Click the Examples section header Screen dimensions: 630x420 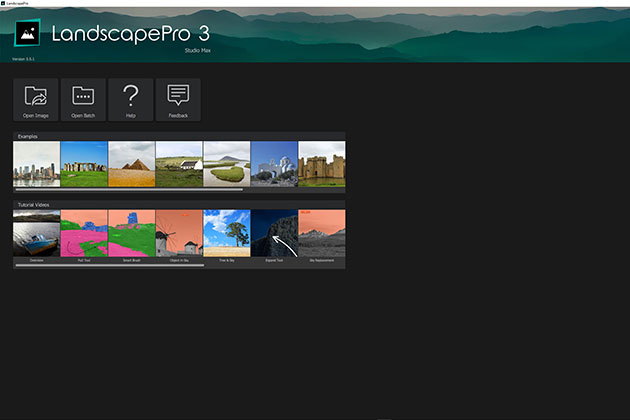[179, 136]
